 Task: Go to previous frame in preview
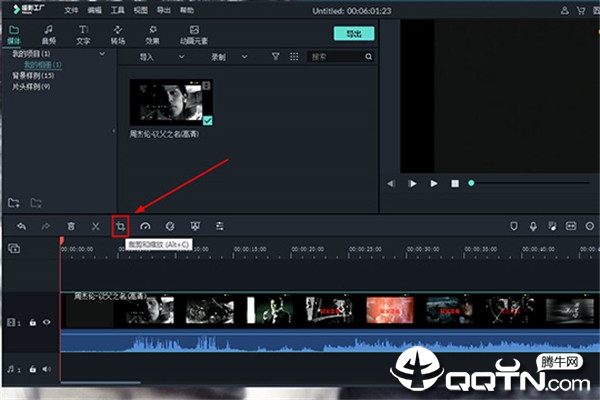coord(391,184)
